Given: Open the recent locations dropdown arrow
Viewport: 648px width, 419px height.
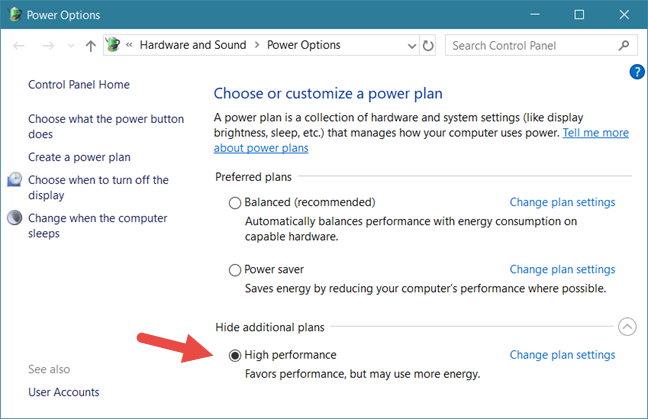Looking at the screenshot, I should [x=71, y=45].
